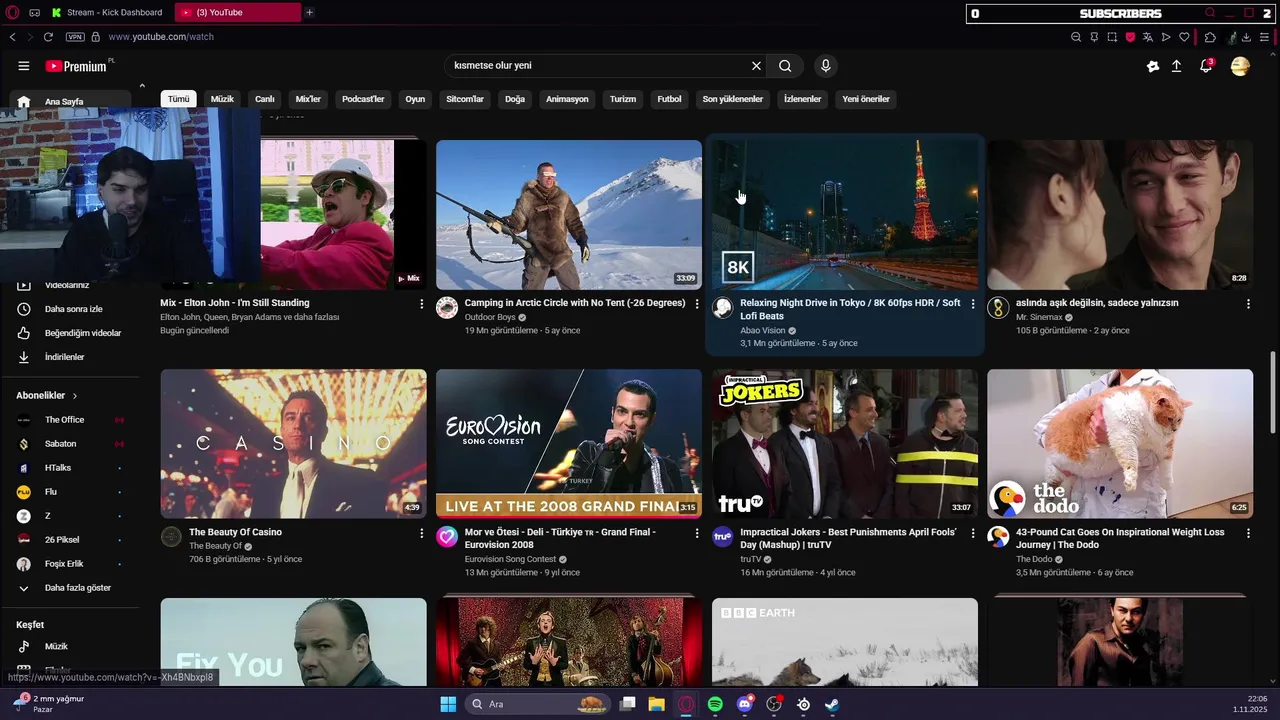This screenshot has width=1280, height=720.
Task: Click the pin icon in the address bar
Action: point(1094,37)
